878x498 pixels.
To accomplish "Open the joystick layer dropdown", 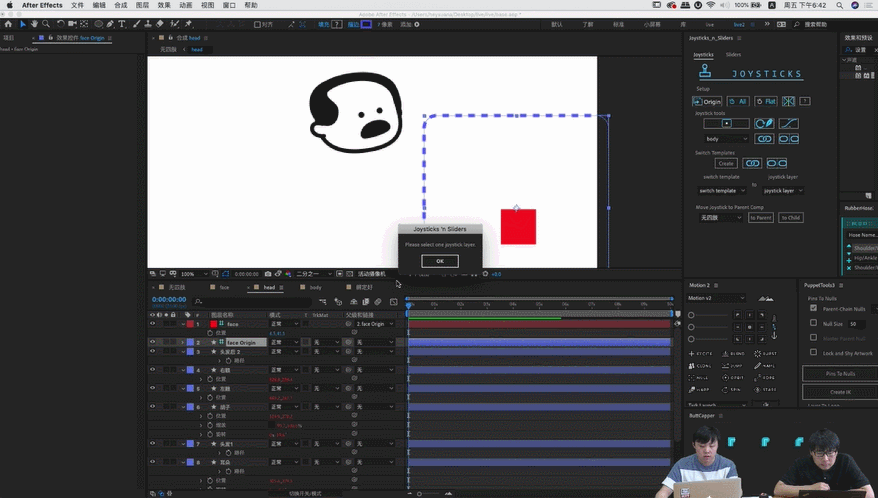I will (x=783, y=190).
